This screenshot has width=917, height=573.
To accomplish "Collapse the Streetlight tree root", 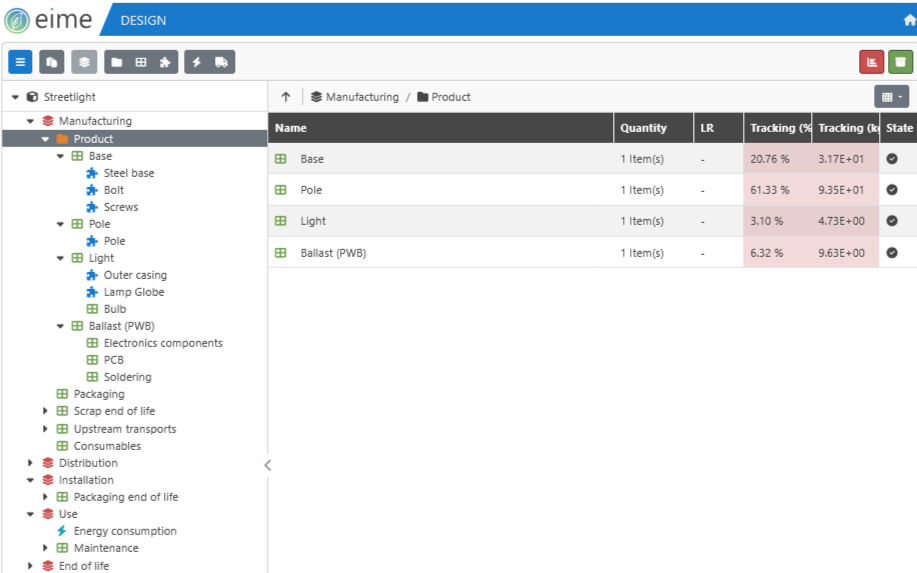I will pos(16,97).
